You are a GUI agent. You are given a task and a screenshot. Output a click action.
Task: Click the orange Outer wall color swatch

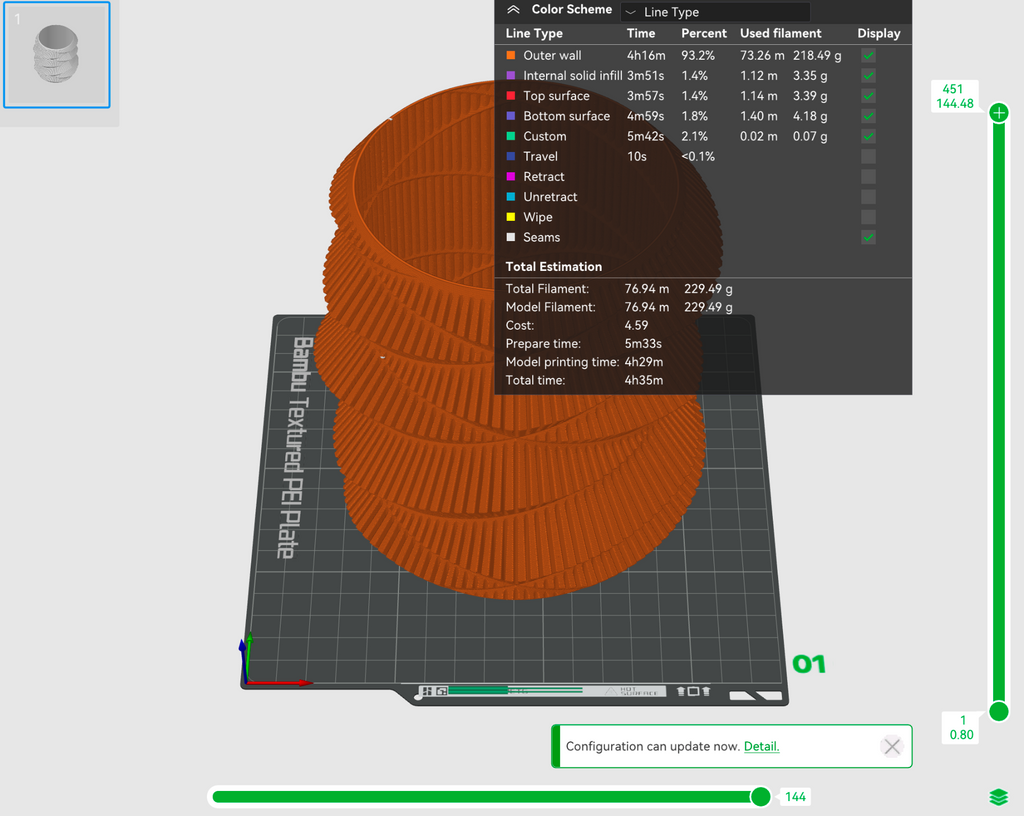[511, 55]
